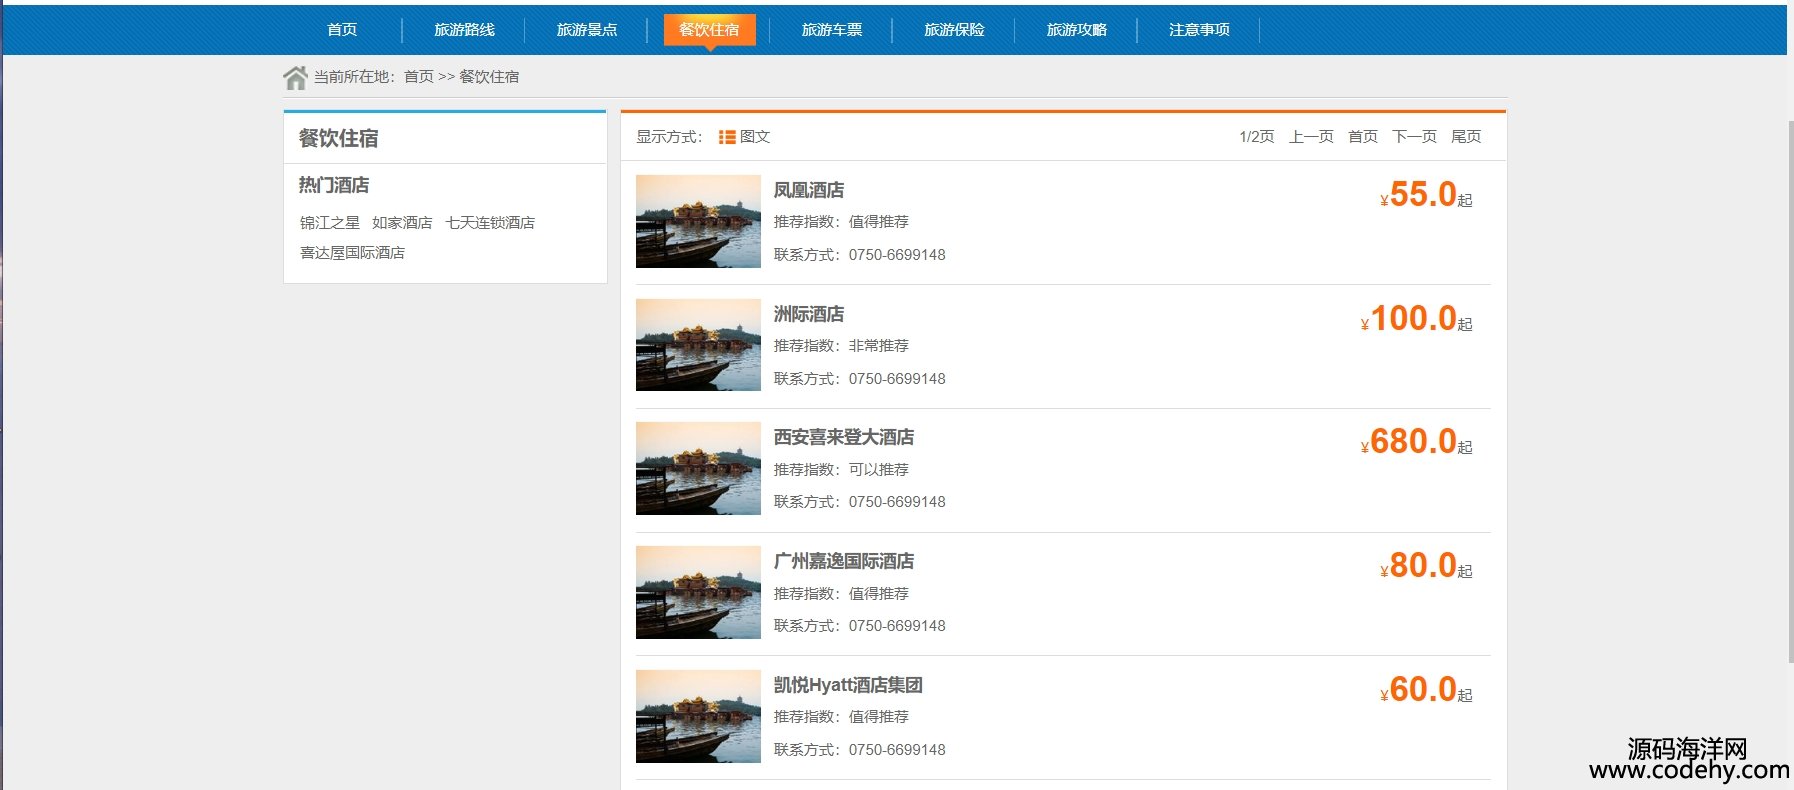Open the 锦江之星 hot hotel link
The image size is (1794, 790).
point(329,223)
